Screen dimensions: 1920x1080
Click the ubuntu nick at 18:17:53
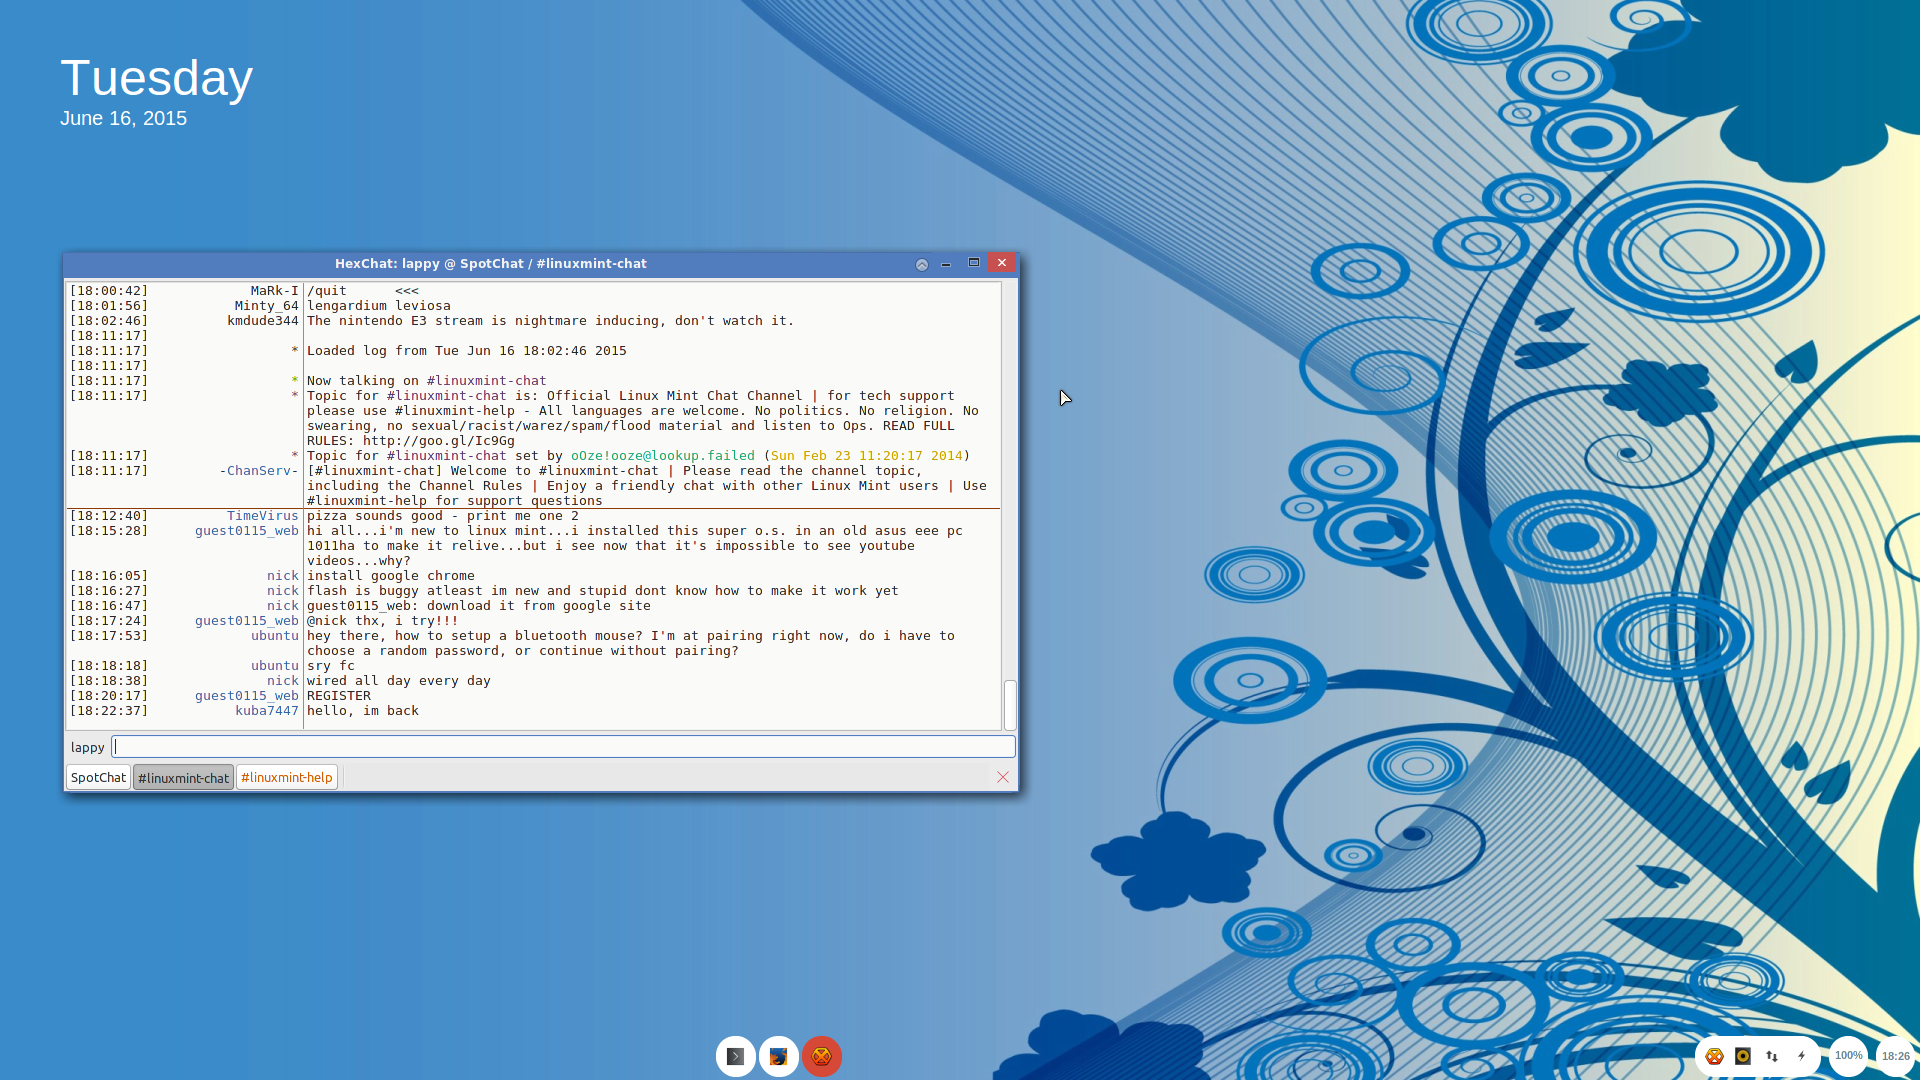pos(275,636)
